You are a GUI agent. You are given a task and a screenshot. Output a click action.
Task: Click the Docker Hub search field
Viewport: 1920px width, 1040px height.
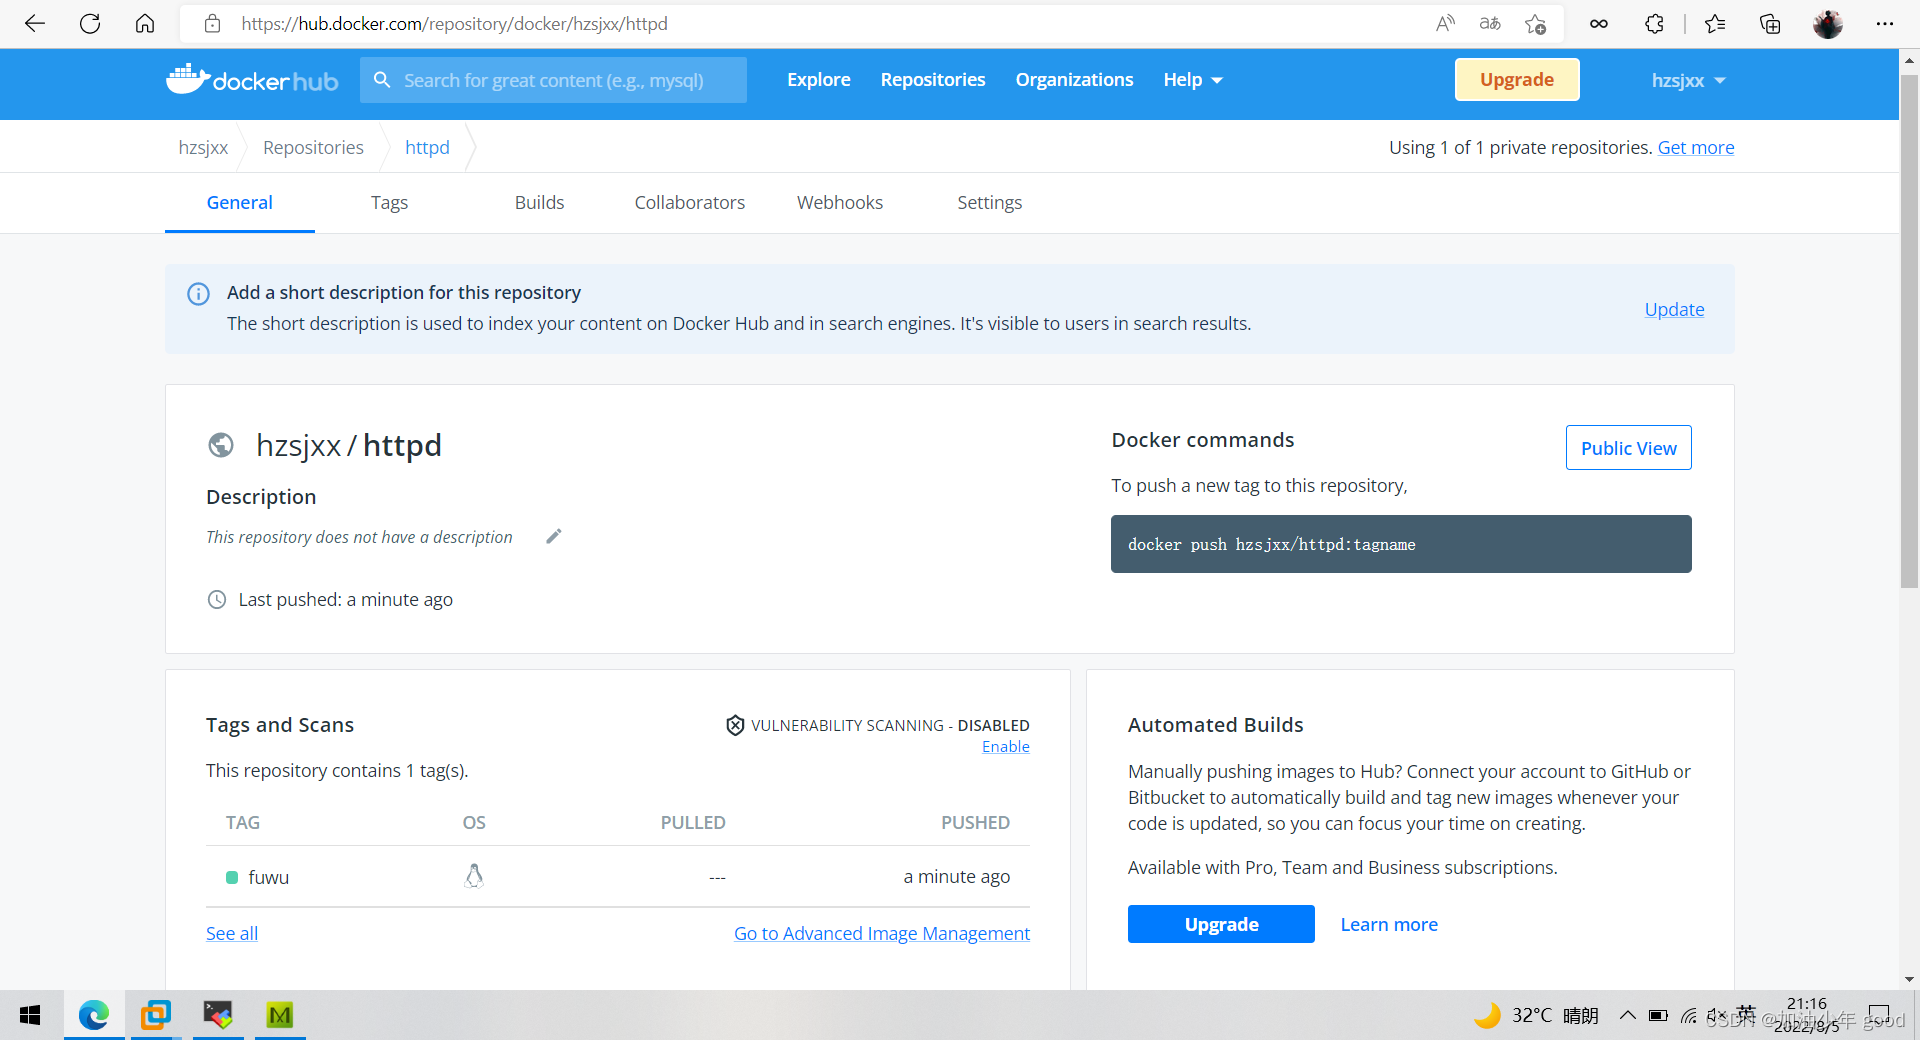[x=553, y=80]
